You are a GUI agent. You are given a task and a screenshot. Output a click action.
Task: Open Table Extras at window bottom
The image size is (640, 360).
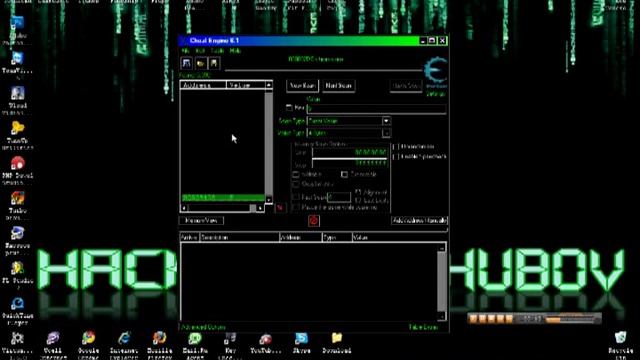coord(423,327)
